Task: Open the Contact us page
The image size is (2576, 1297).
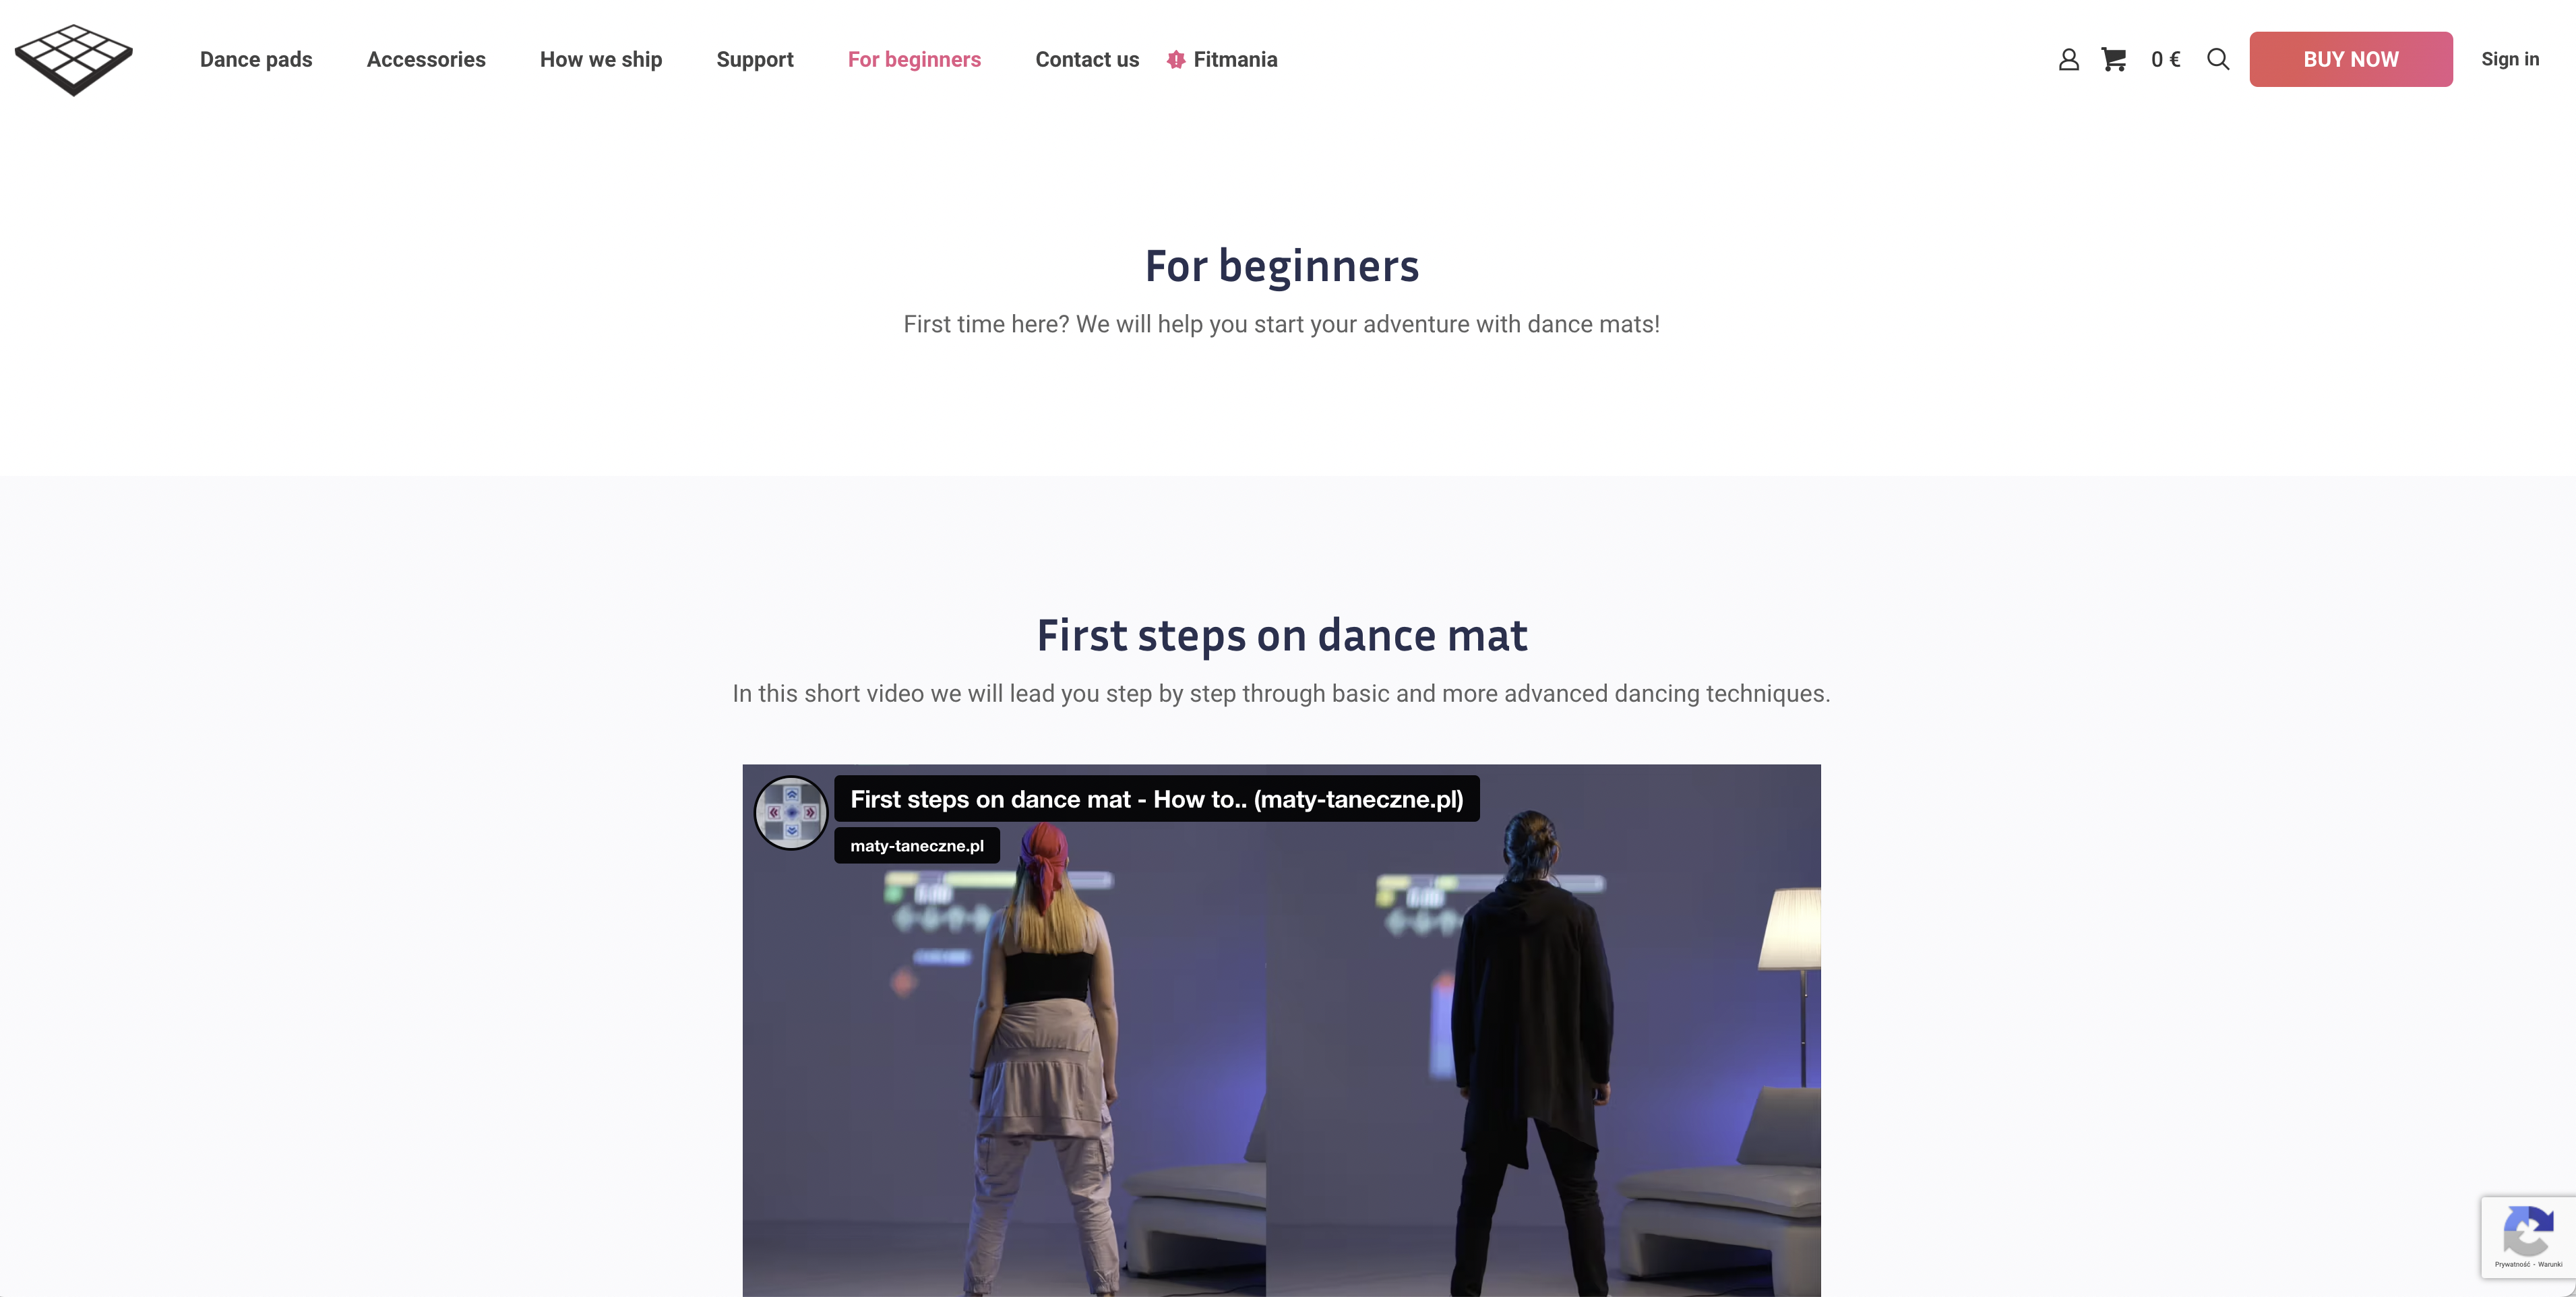Action: click(x=1087, y=60)
